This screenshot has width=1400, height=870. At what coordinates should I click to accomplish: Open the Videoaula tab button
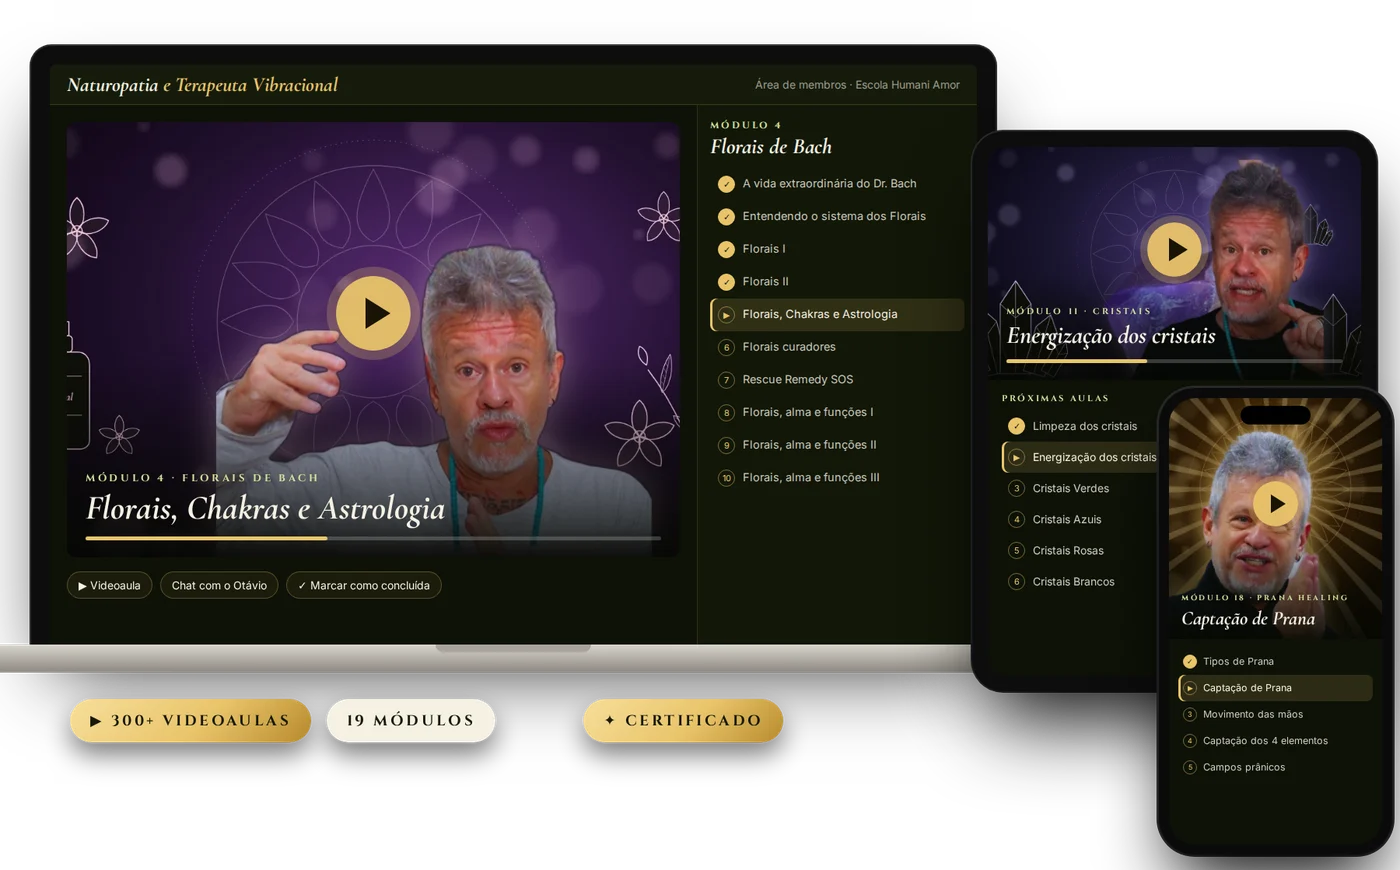click(x=109, y=585)
